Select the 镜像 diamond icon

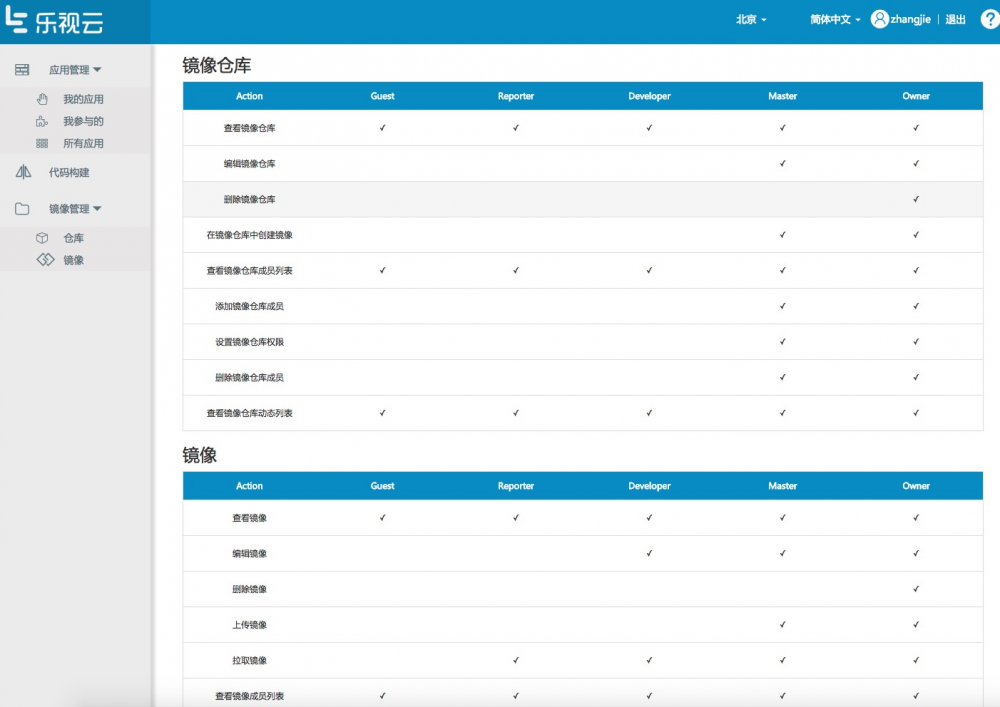pyautogui.click(x=43, y=258)
